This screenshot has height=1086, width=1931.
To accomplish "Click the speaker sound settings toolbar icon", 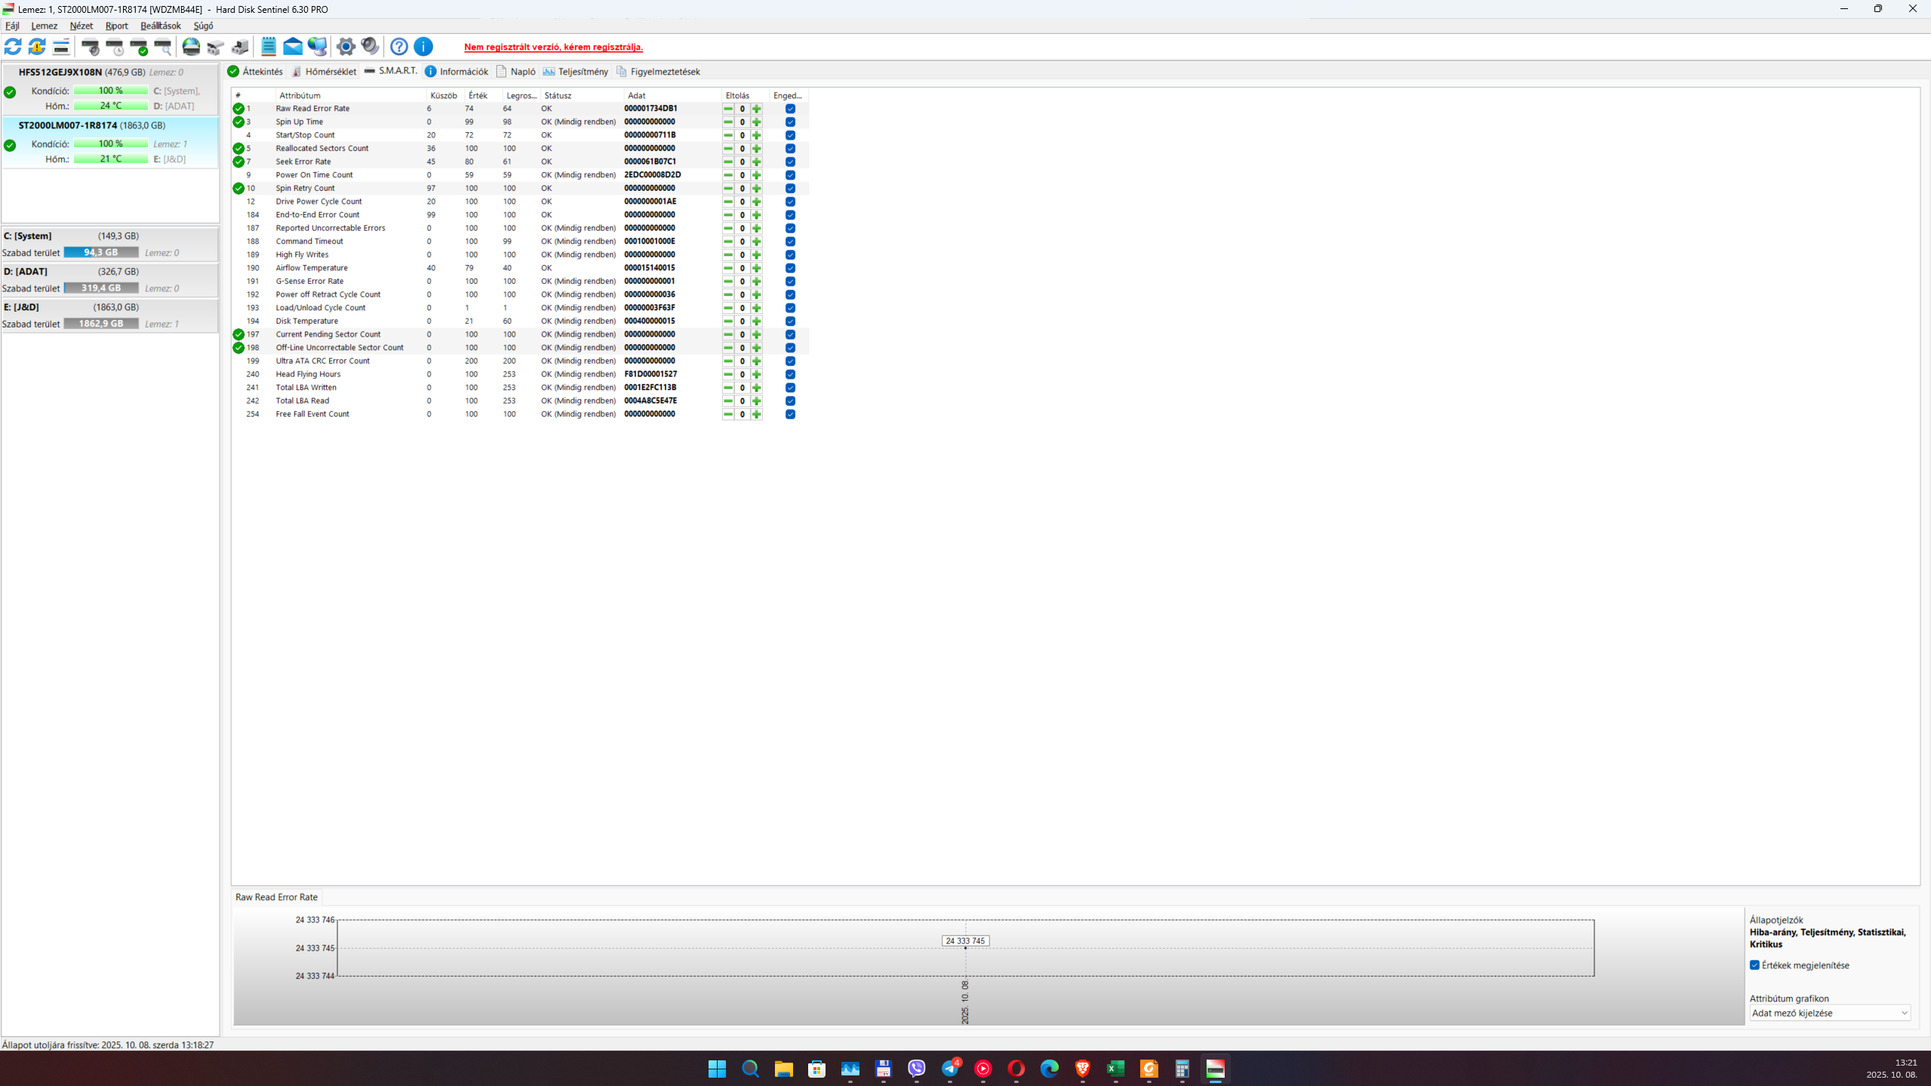I will [370, 47].
